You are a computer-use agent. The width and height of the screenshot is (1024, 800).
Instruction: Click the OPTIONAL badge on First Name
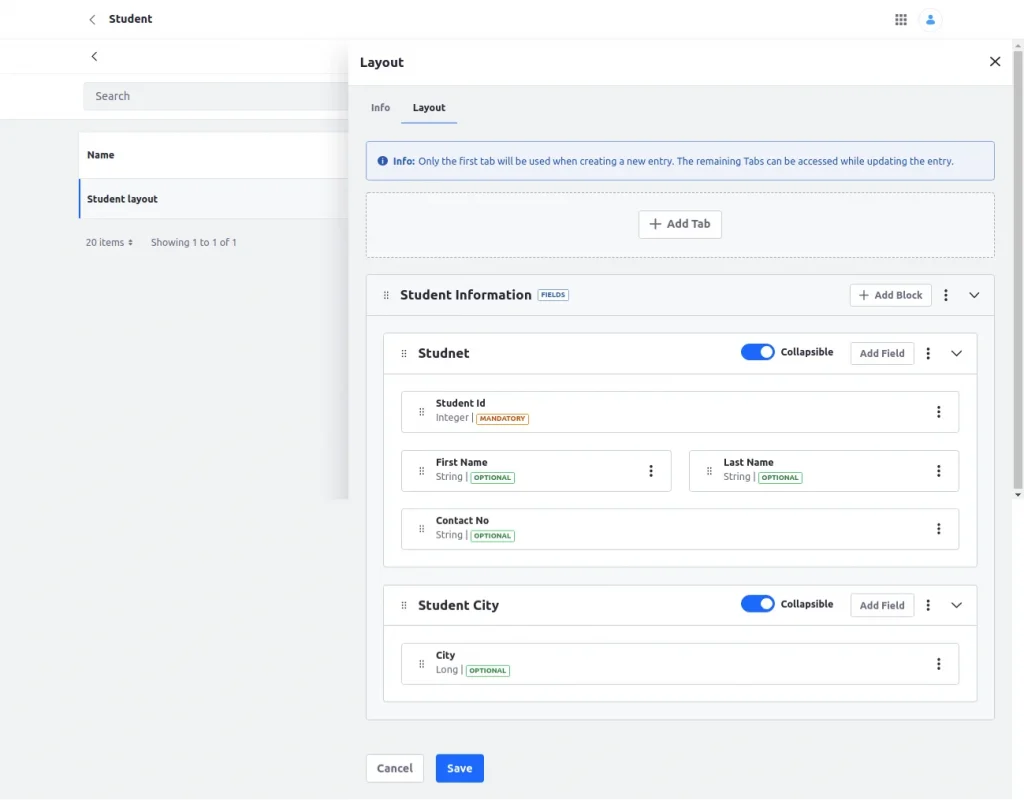coord(492,477)
